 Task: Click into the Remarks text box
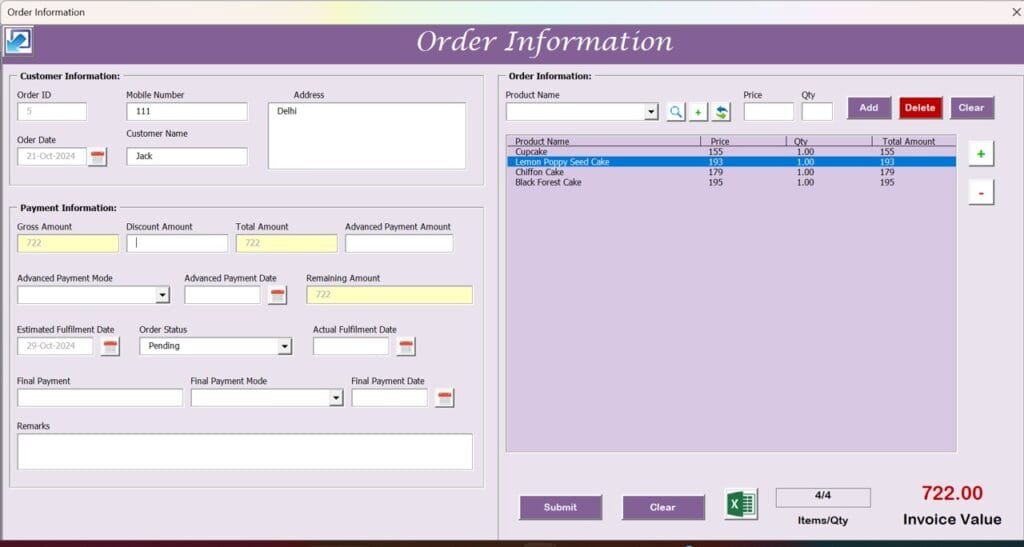click(x=244, y=451)
